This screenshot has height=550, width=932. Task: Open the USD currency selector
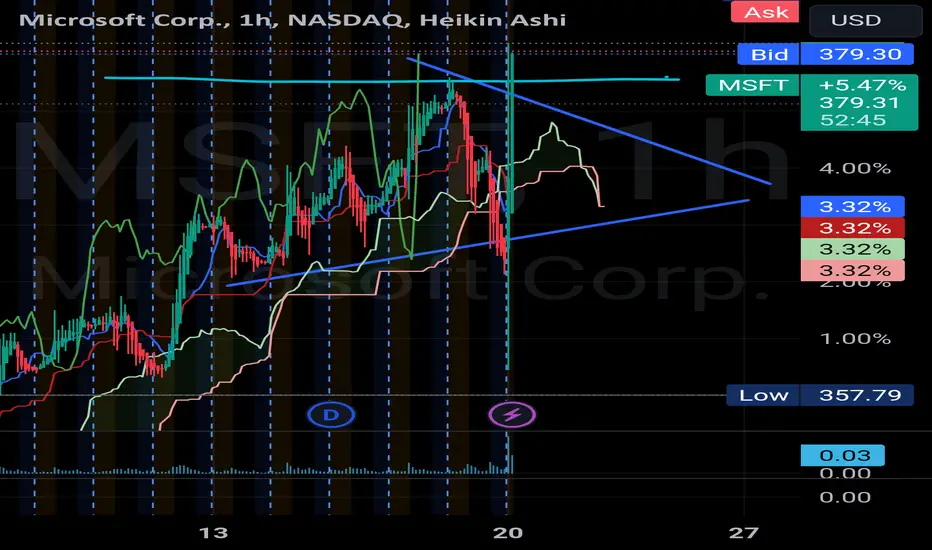click(865, 20)
